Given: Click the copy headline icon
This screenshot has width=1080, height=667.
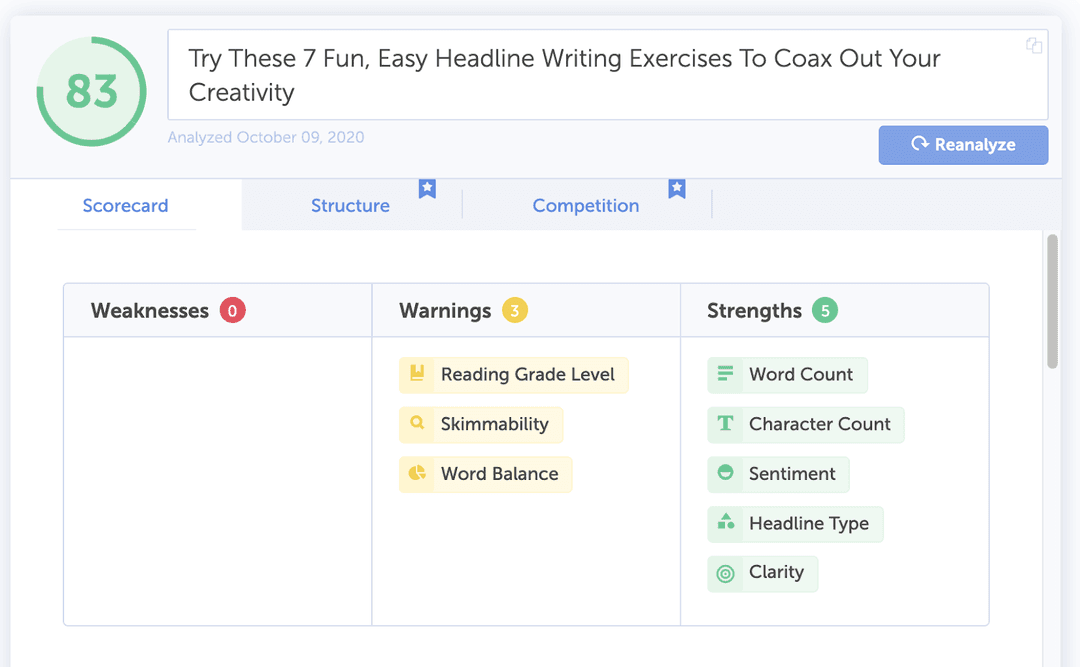Looking at the screenshot, I should [1033, 46].
